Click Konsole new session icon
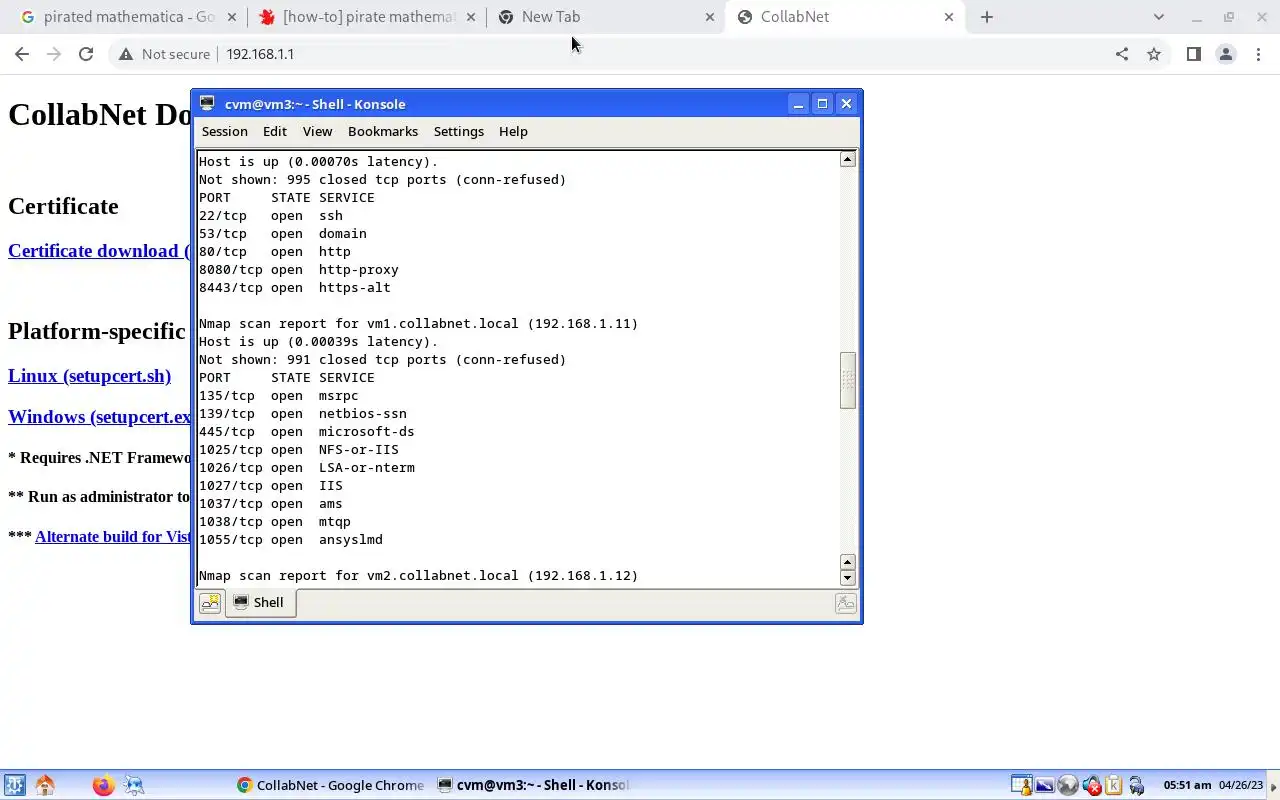 [210, 603]
